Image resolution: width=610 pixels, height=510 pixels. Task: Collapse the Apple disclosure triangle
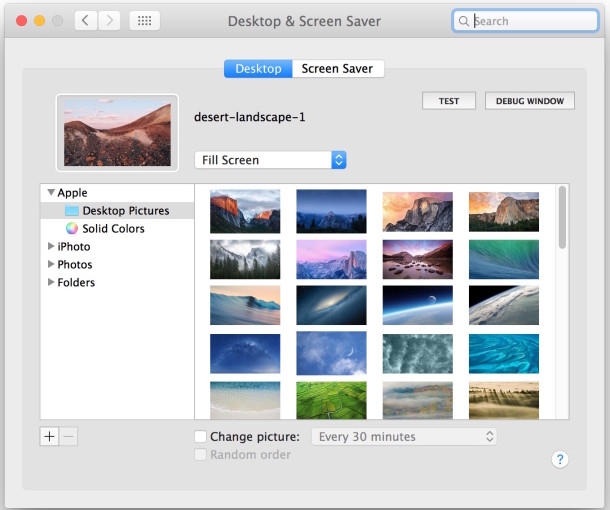click(51, 192)
